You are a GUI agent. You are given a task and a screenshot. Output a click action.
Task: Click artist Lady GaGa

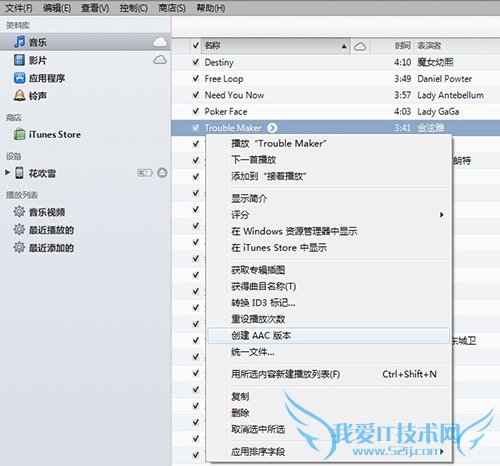438,111
